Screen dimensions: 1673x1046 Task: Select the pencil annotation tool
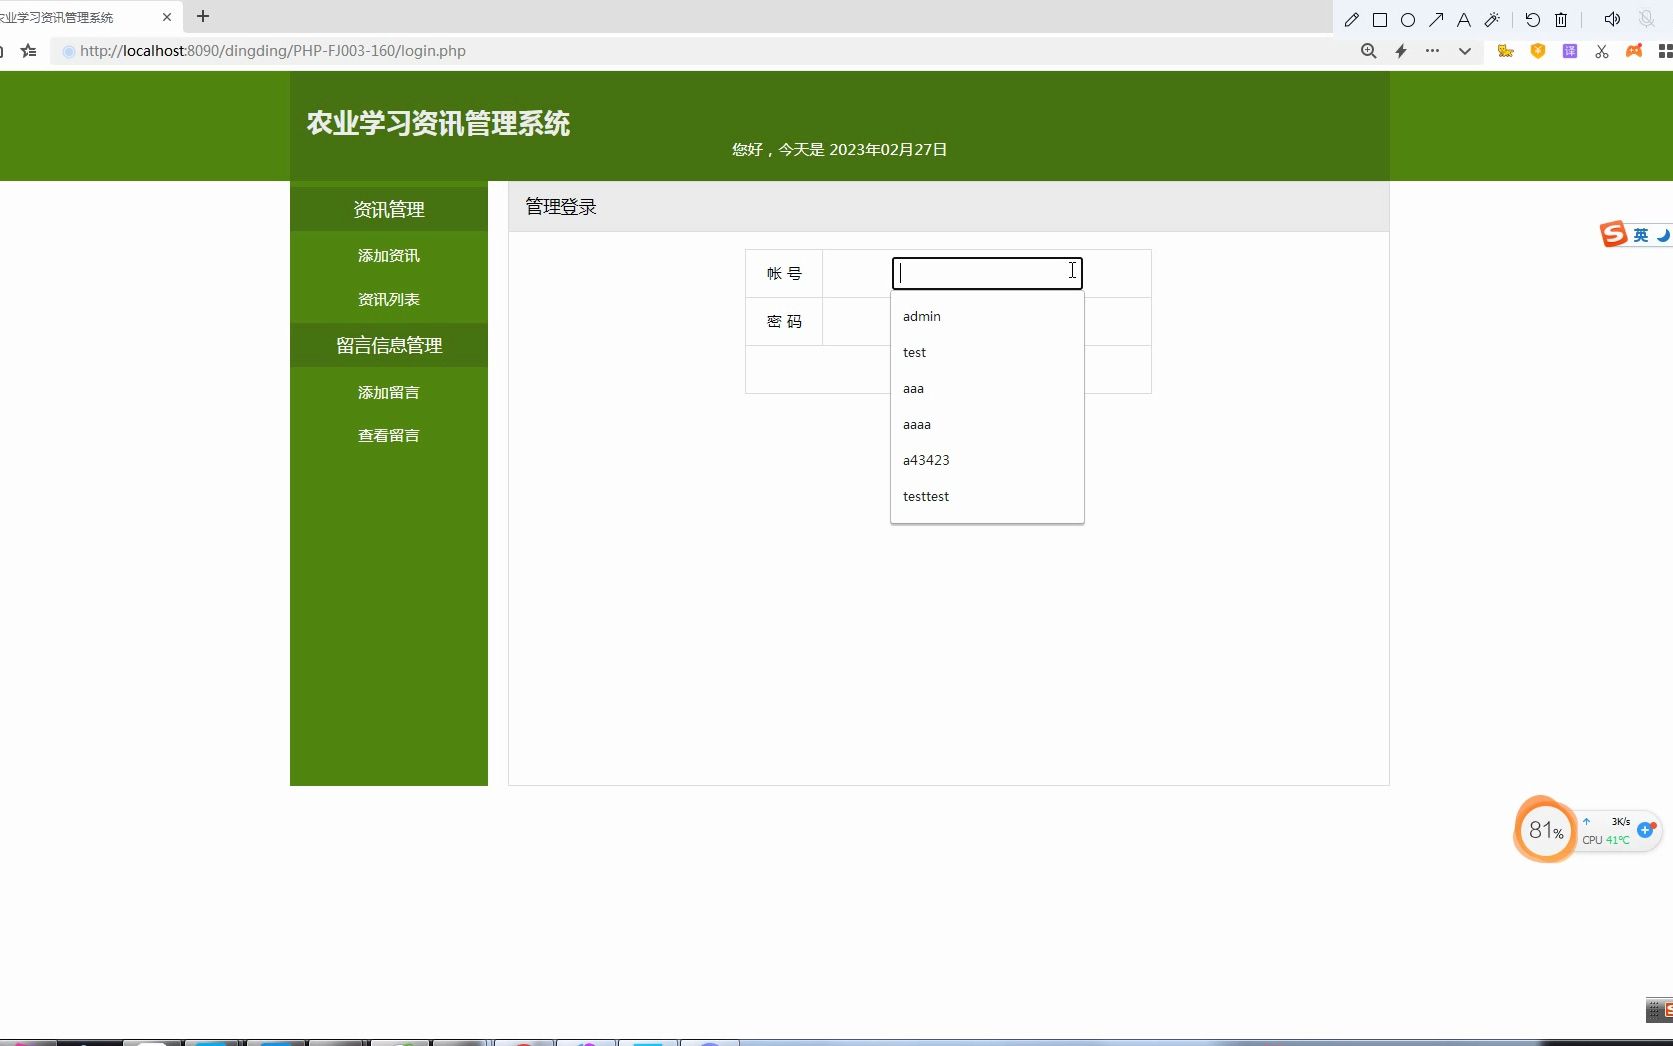tap(1351, 20)
